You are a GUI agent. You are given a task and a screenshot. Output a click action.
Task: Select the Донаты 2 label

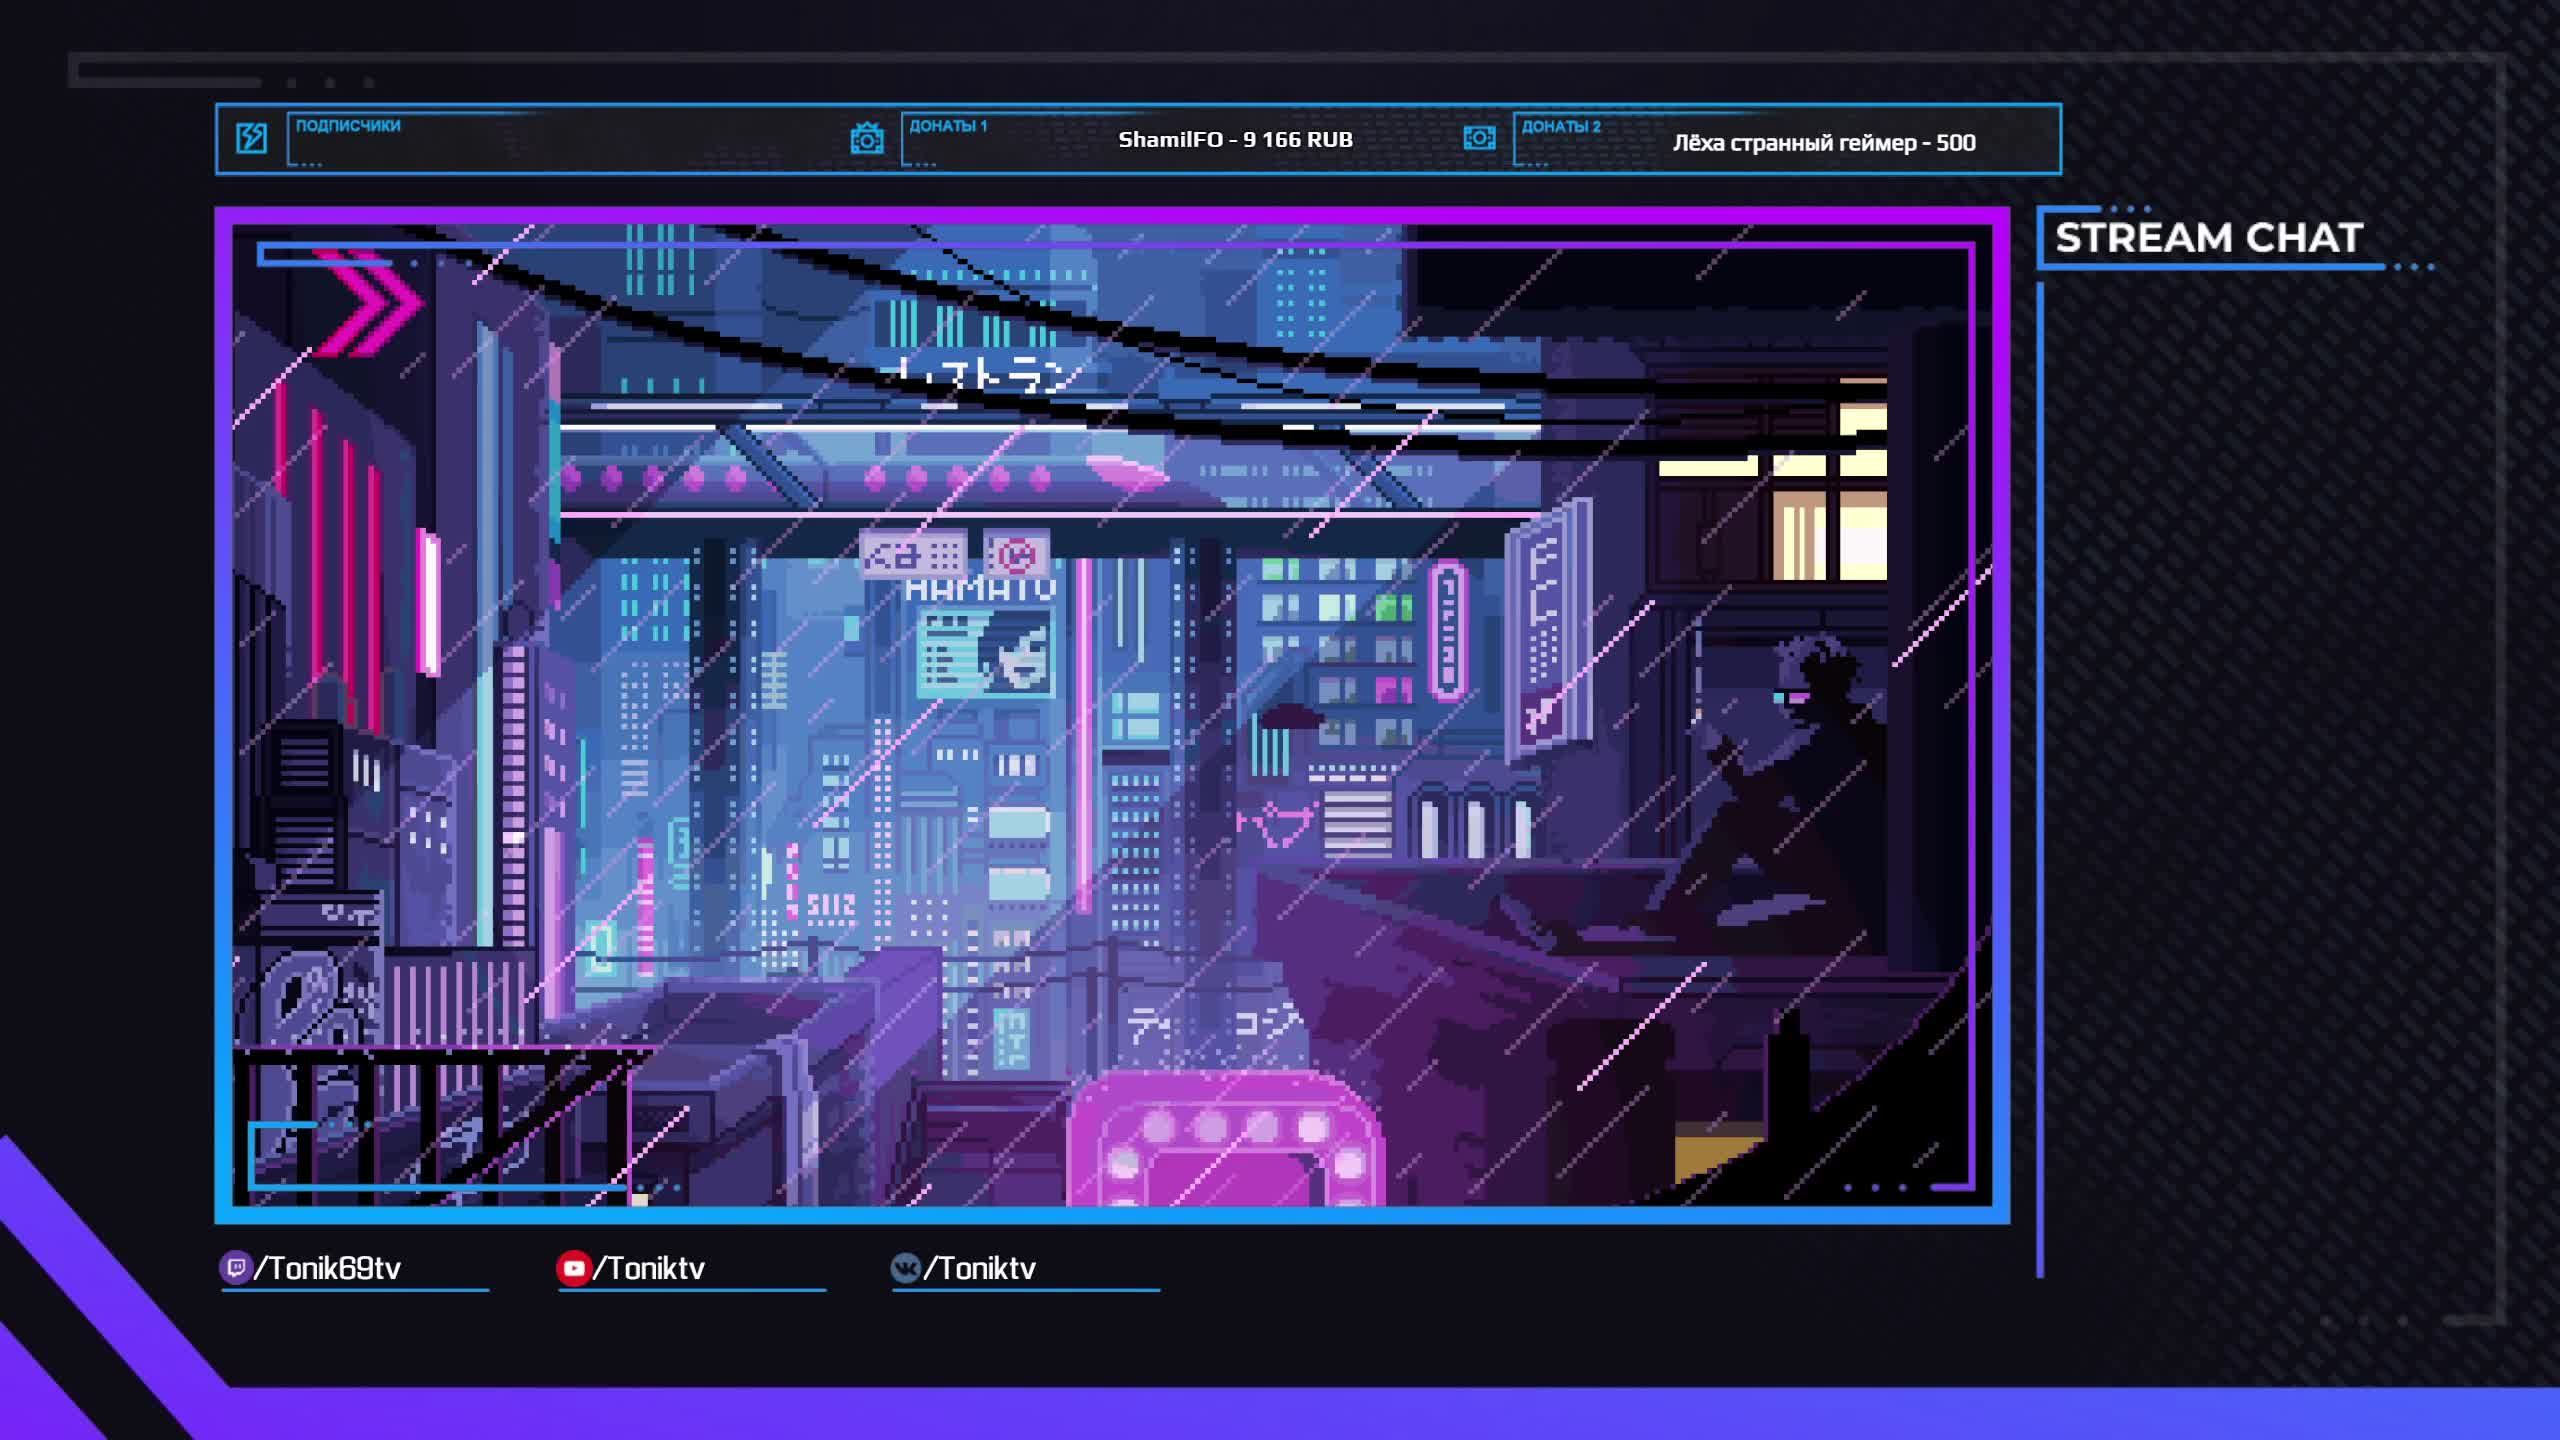pos(1560,126)
